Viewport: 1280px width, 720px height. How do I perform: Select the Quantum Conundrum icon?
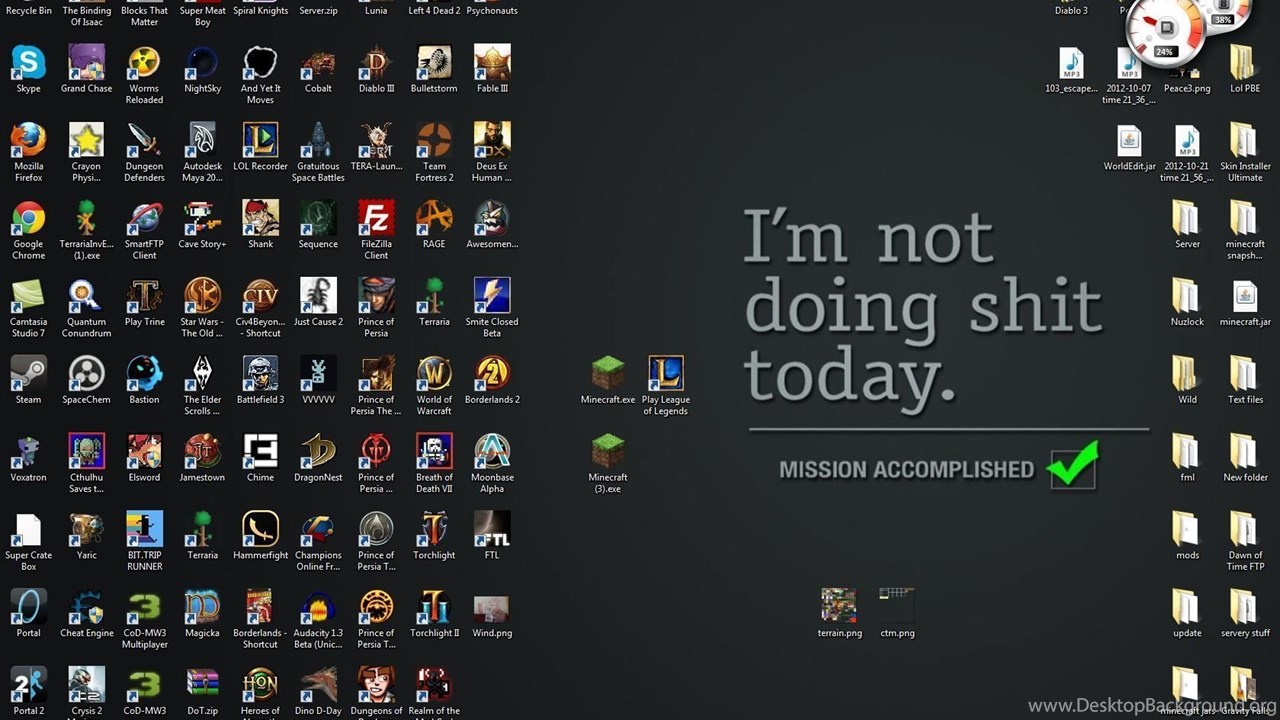(86, 297)
